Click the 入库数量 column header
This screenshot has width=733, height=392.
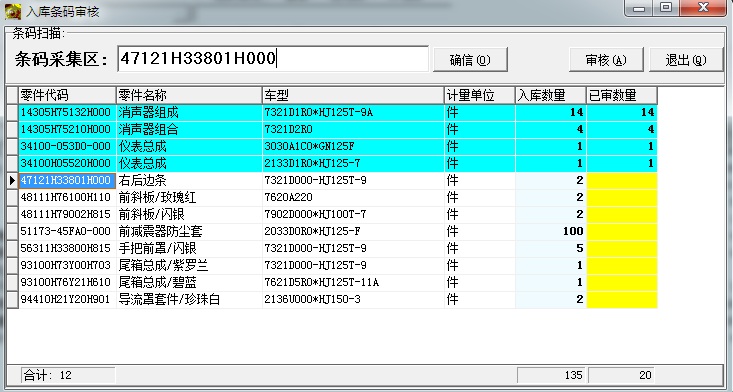point(551,95)
